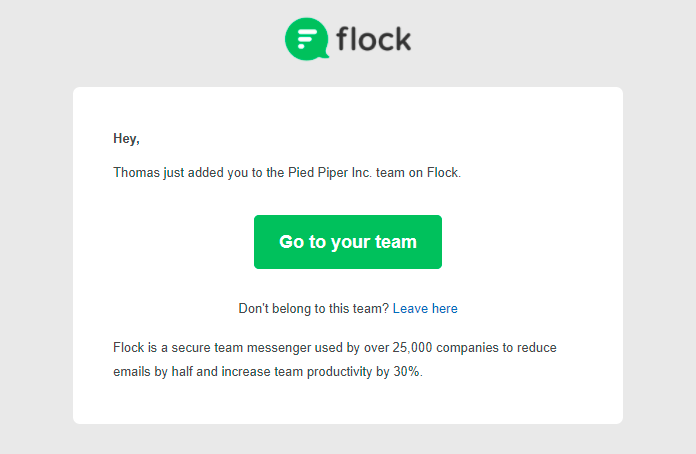This screenshot has height=454, width=696.
Task: Click the gray background outside the email card
Action: (x=36, y=222)
